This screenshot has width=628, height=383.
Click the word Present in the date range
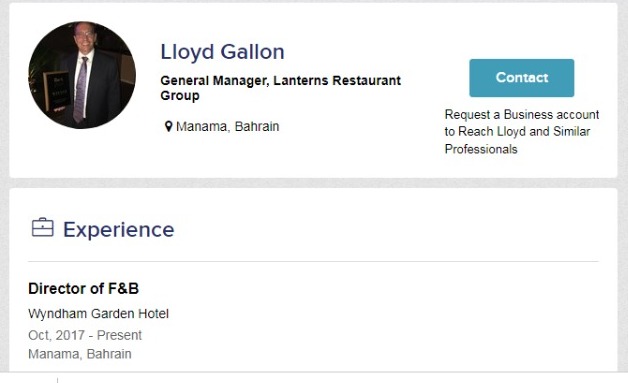pyautogui.click(x=119, y=335)
